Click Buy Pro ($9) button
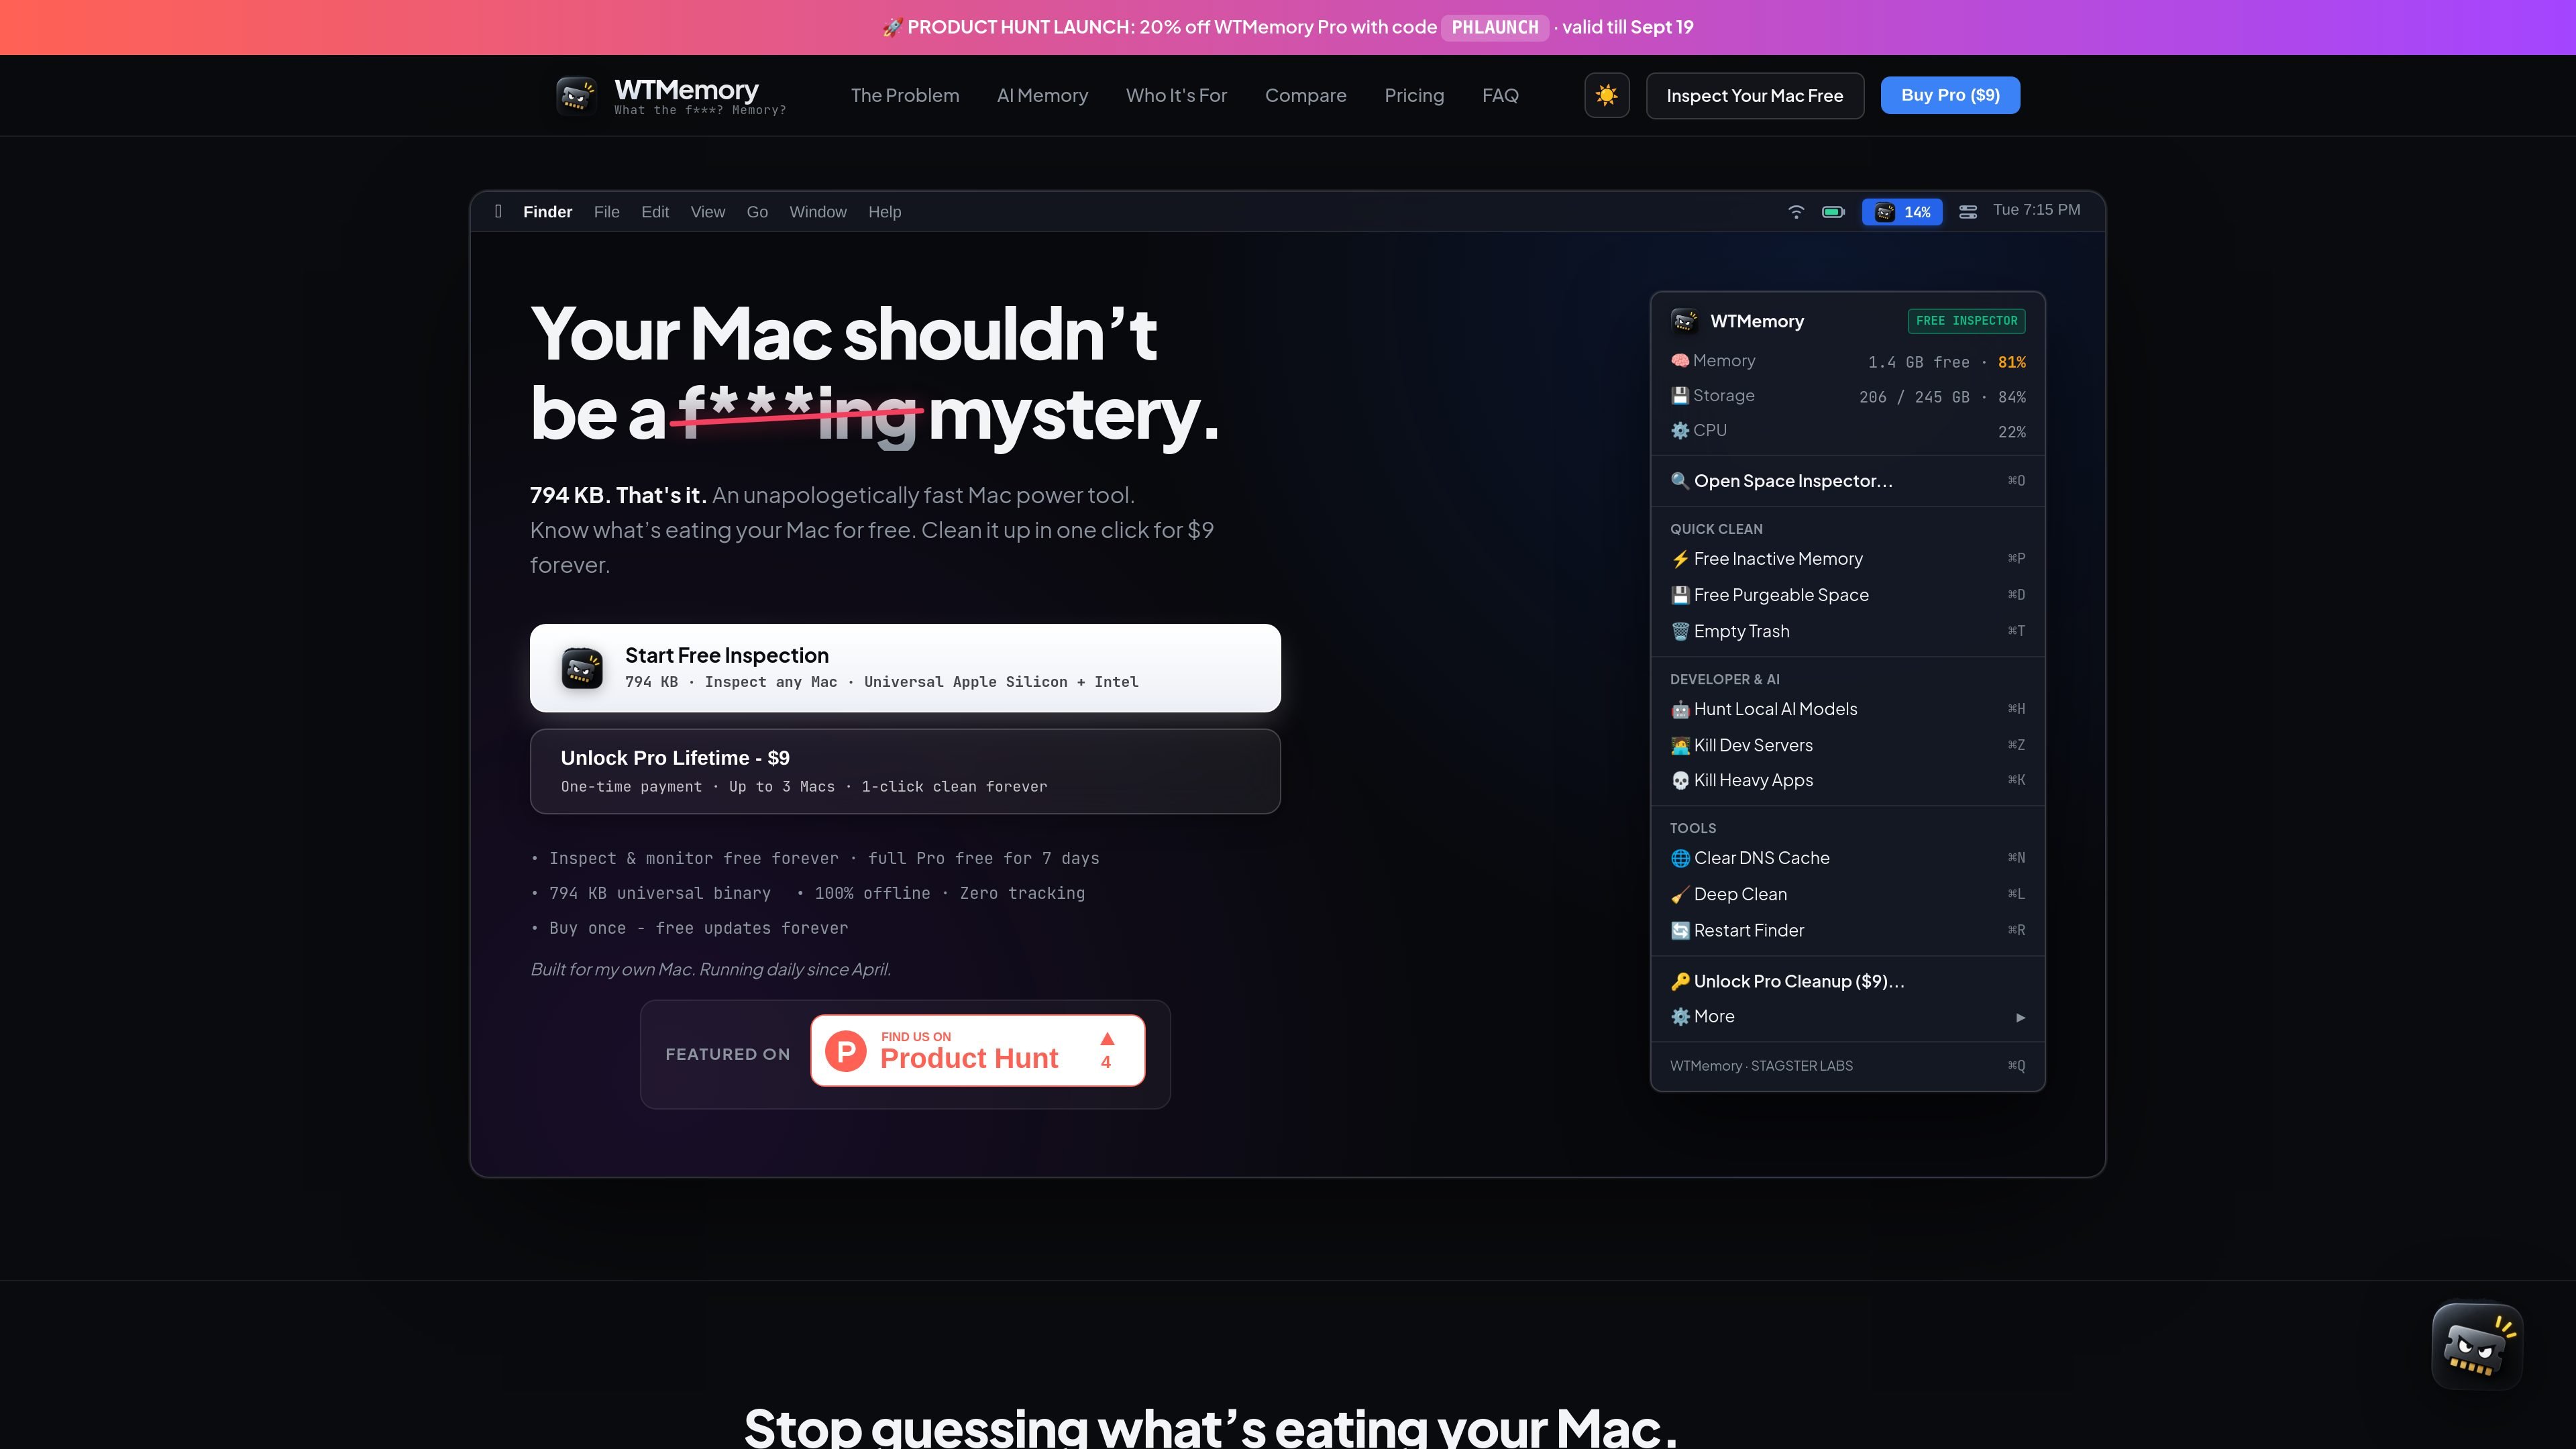The width and height of the screenshot is (2576, 1449). (x=1950, y=95)
